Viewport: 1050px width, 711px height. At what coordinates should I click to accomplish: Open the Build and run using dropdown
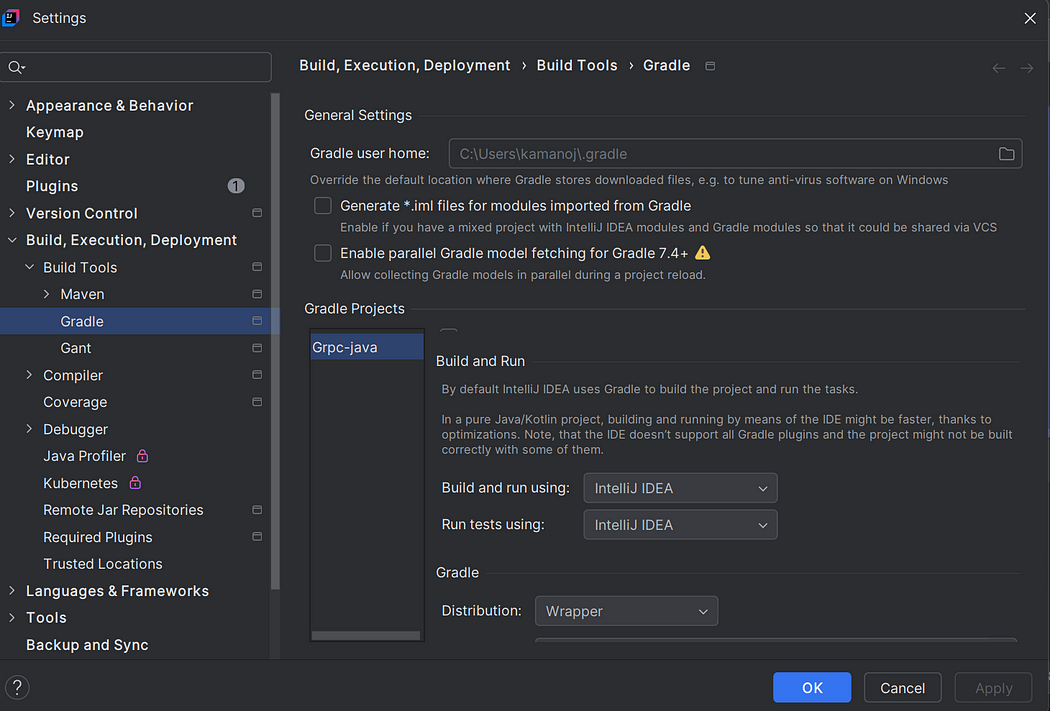[680, 488]
